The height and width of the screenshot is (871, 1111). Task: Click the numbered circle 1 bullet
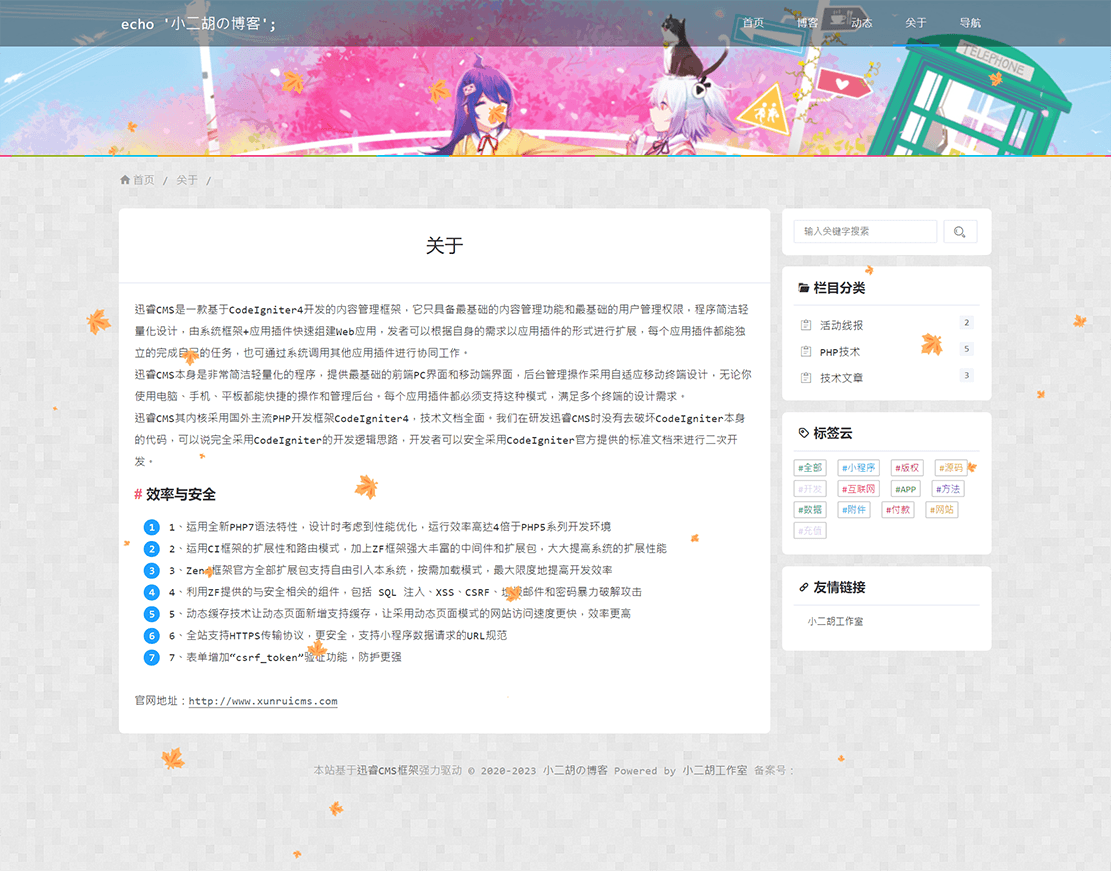click(152, 527)
